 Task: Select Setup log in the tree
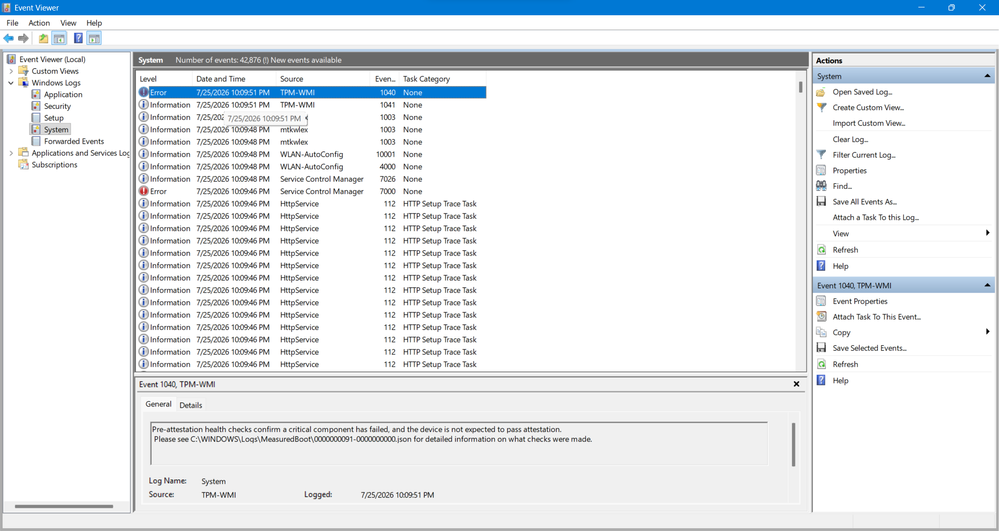(x=54, y=118)
